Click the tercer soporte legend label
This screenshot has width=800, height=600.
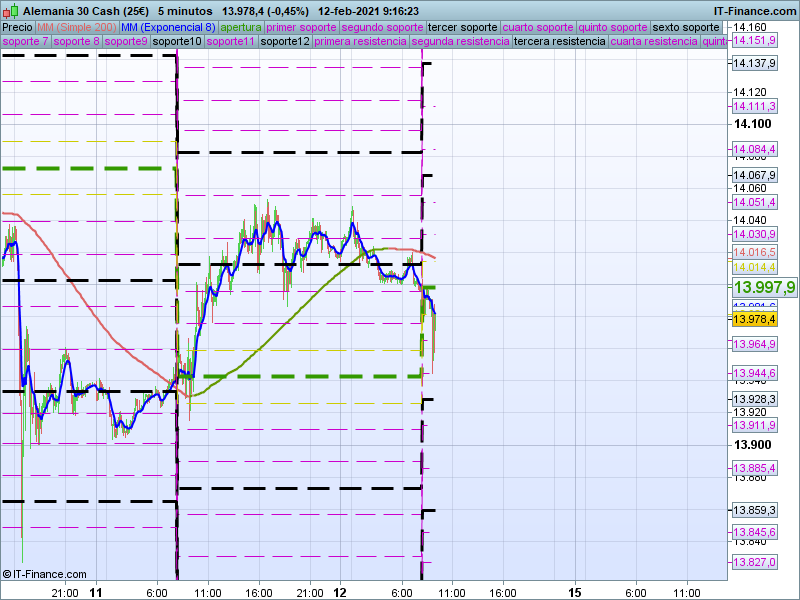(461, 27)
